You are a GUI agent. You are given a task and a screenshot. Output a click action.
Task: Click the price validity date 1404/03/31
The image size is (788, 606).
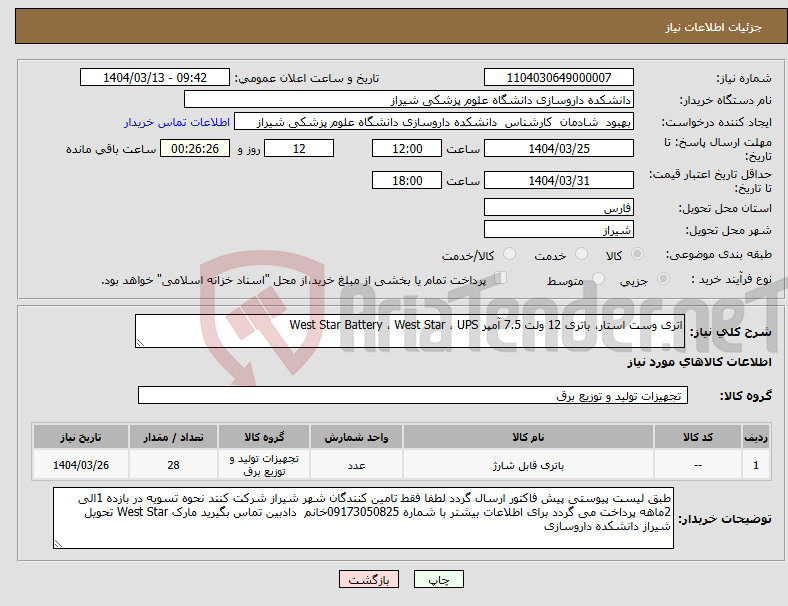[558, 180]
